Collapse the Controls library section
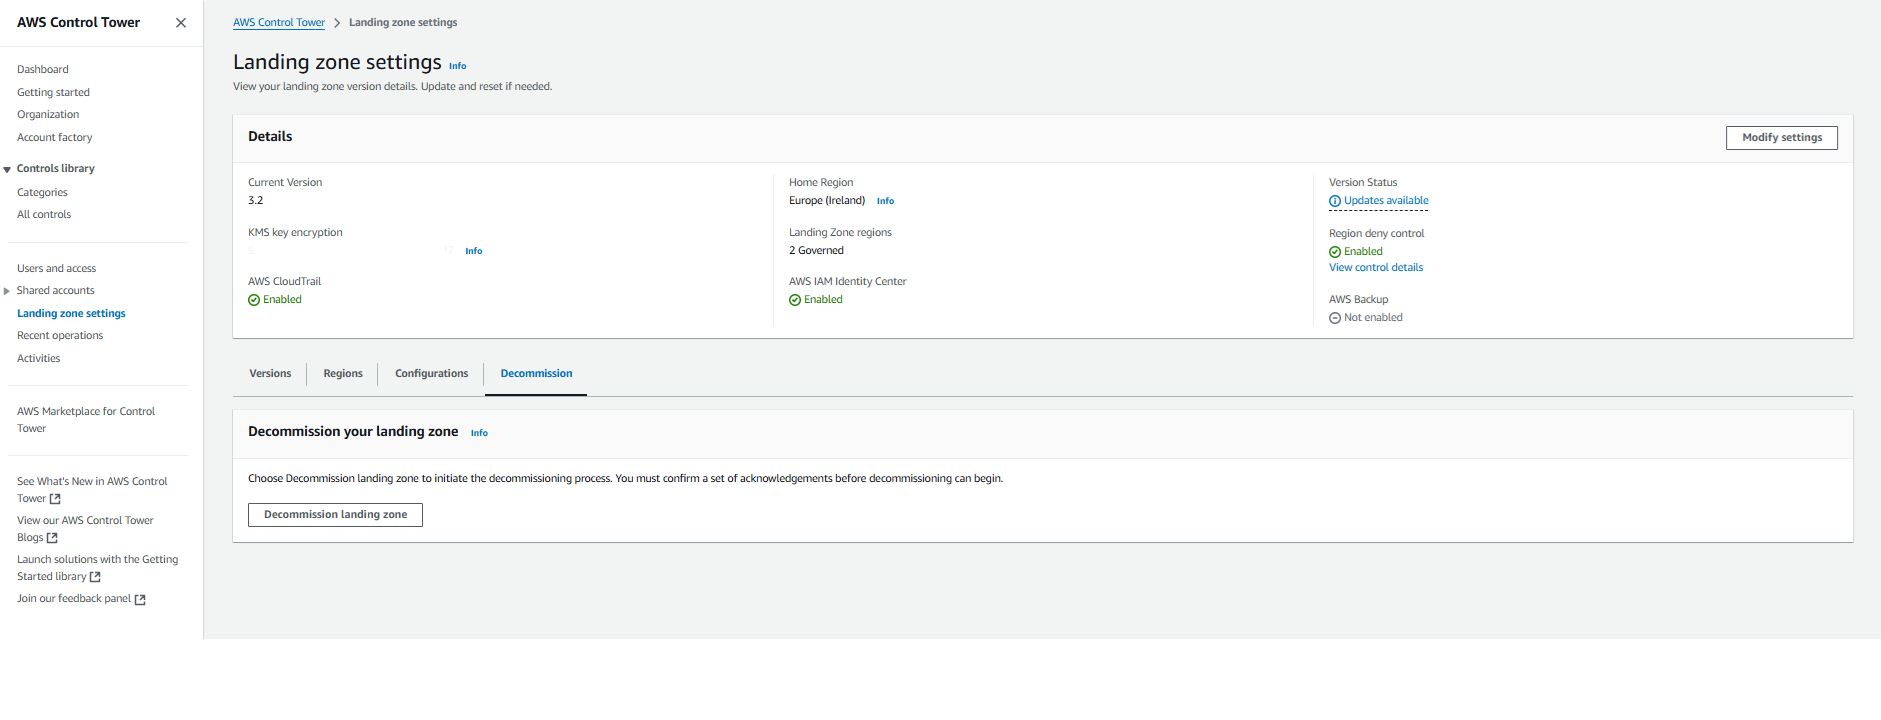The image size is (1881, 720). [x=7, y=169]
